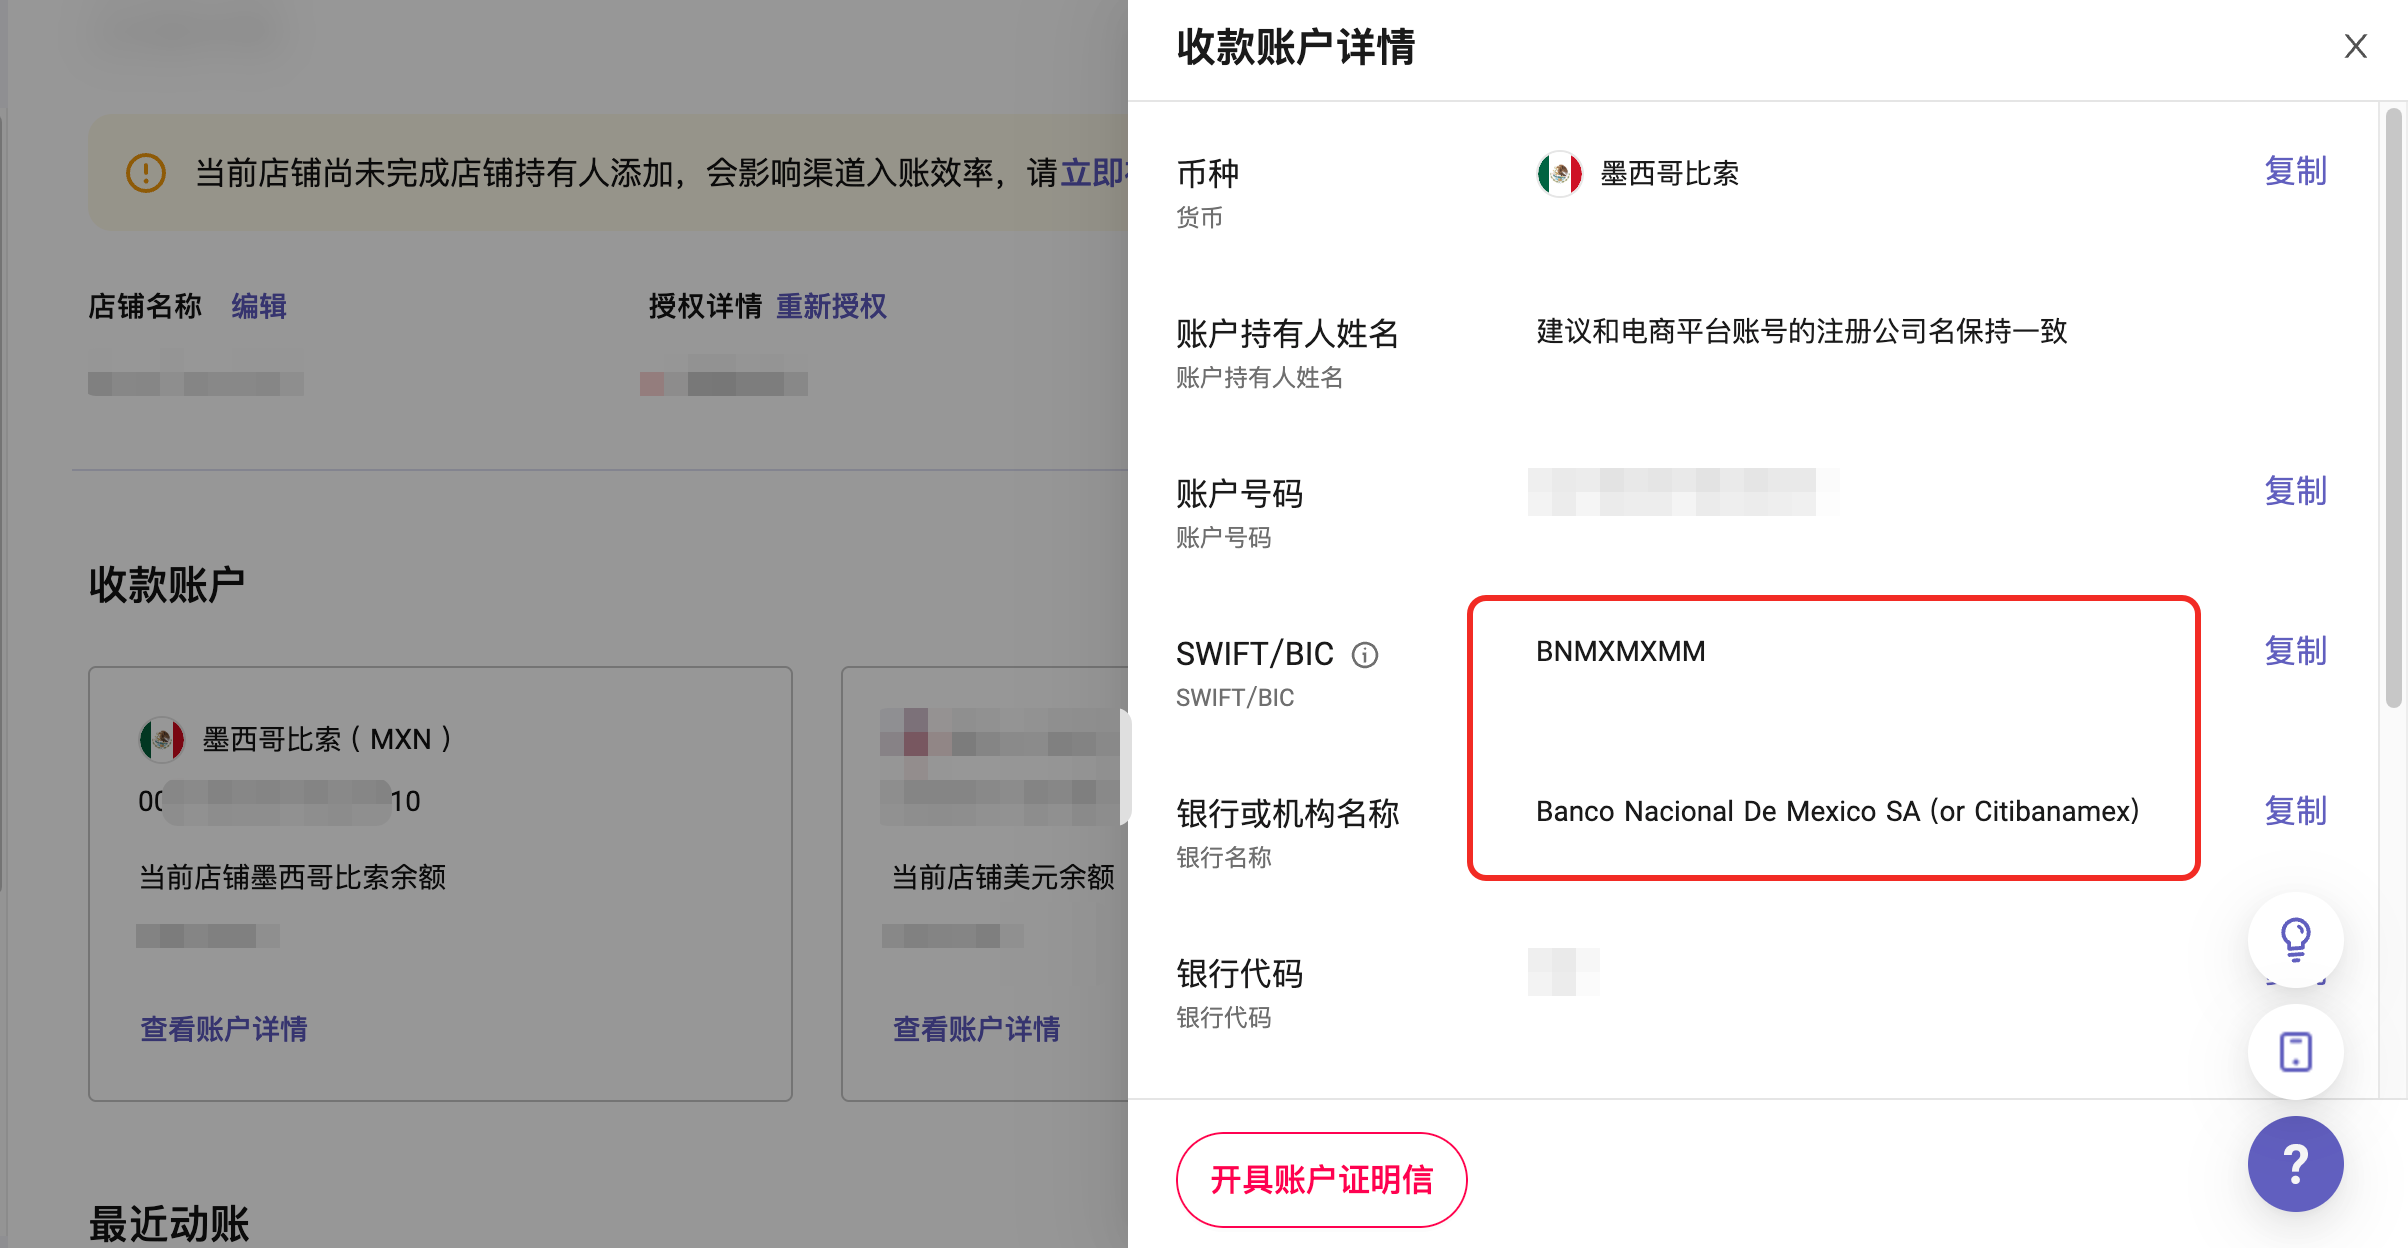This screenshot has height=1248, width=2408.
Task: Copy the SWIFT/BIC code BNMXMXMM
Action: 2295,652
